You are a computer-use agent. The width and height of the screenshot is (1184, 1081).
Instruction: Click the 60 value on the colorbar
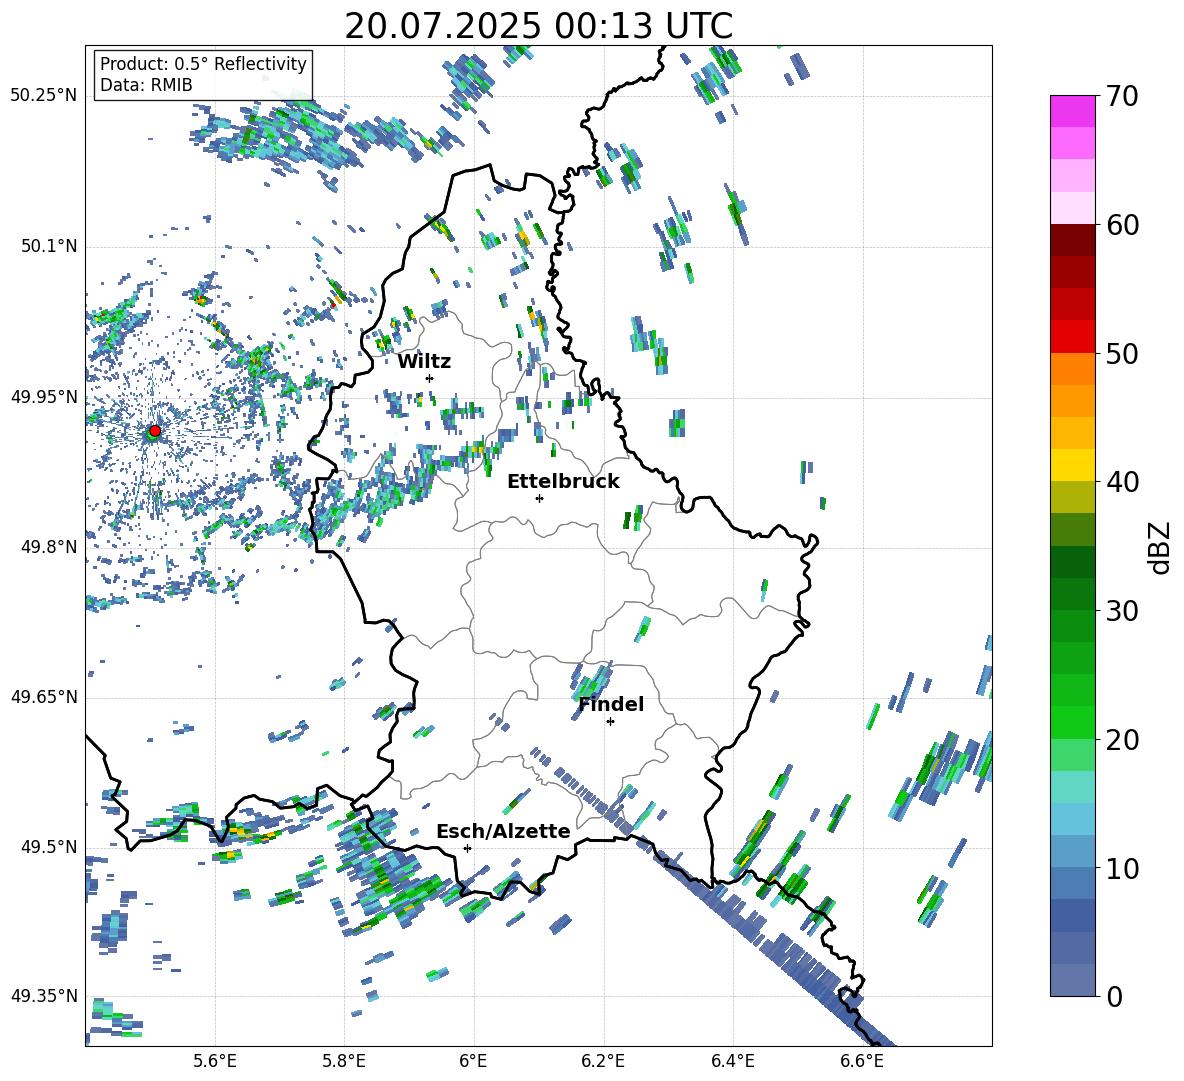[1122, 225]
